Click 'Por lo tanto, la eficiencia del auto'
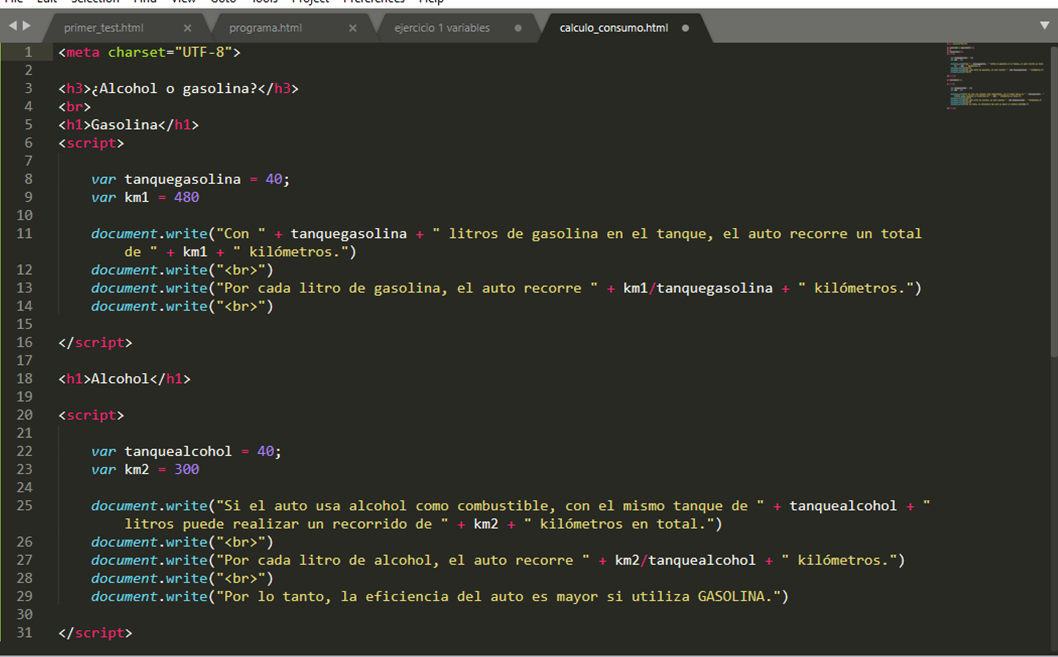 coord(374,597)
